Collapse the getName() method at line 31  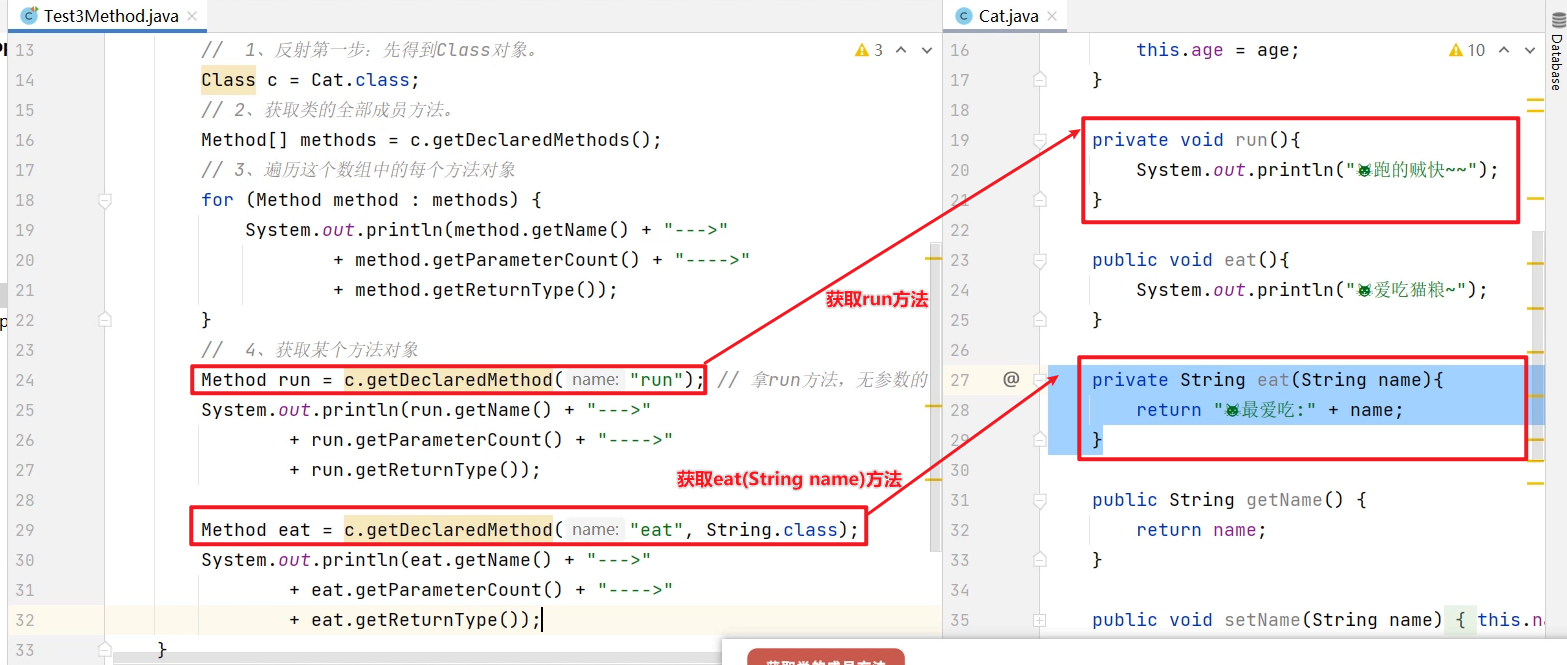[1040, 500]
